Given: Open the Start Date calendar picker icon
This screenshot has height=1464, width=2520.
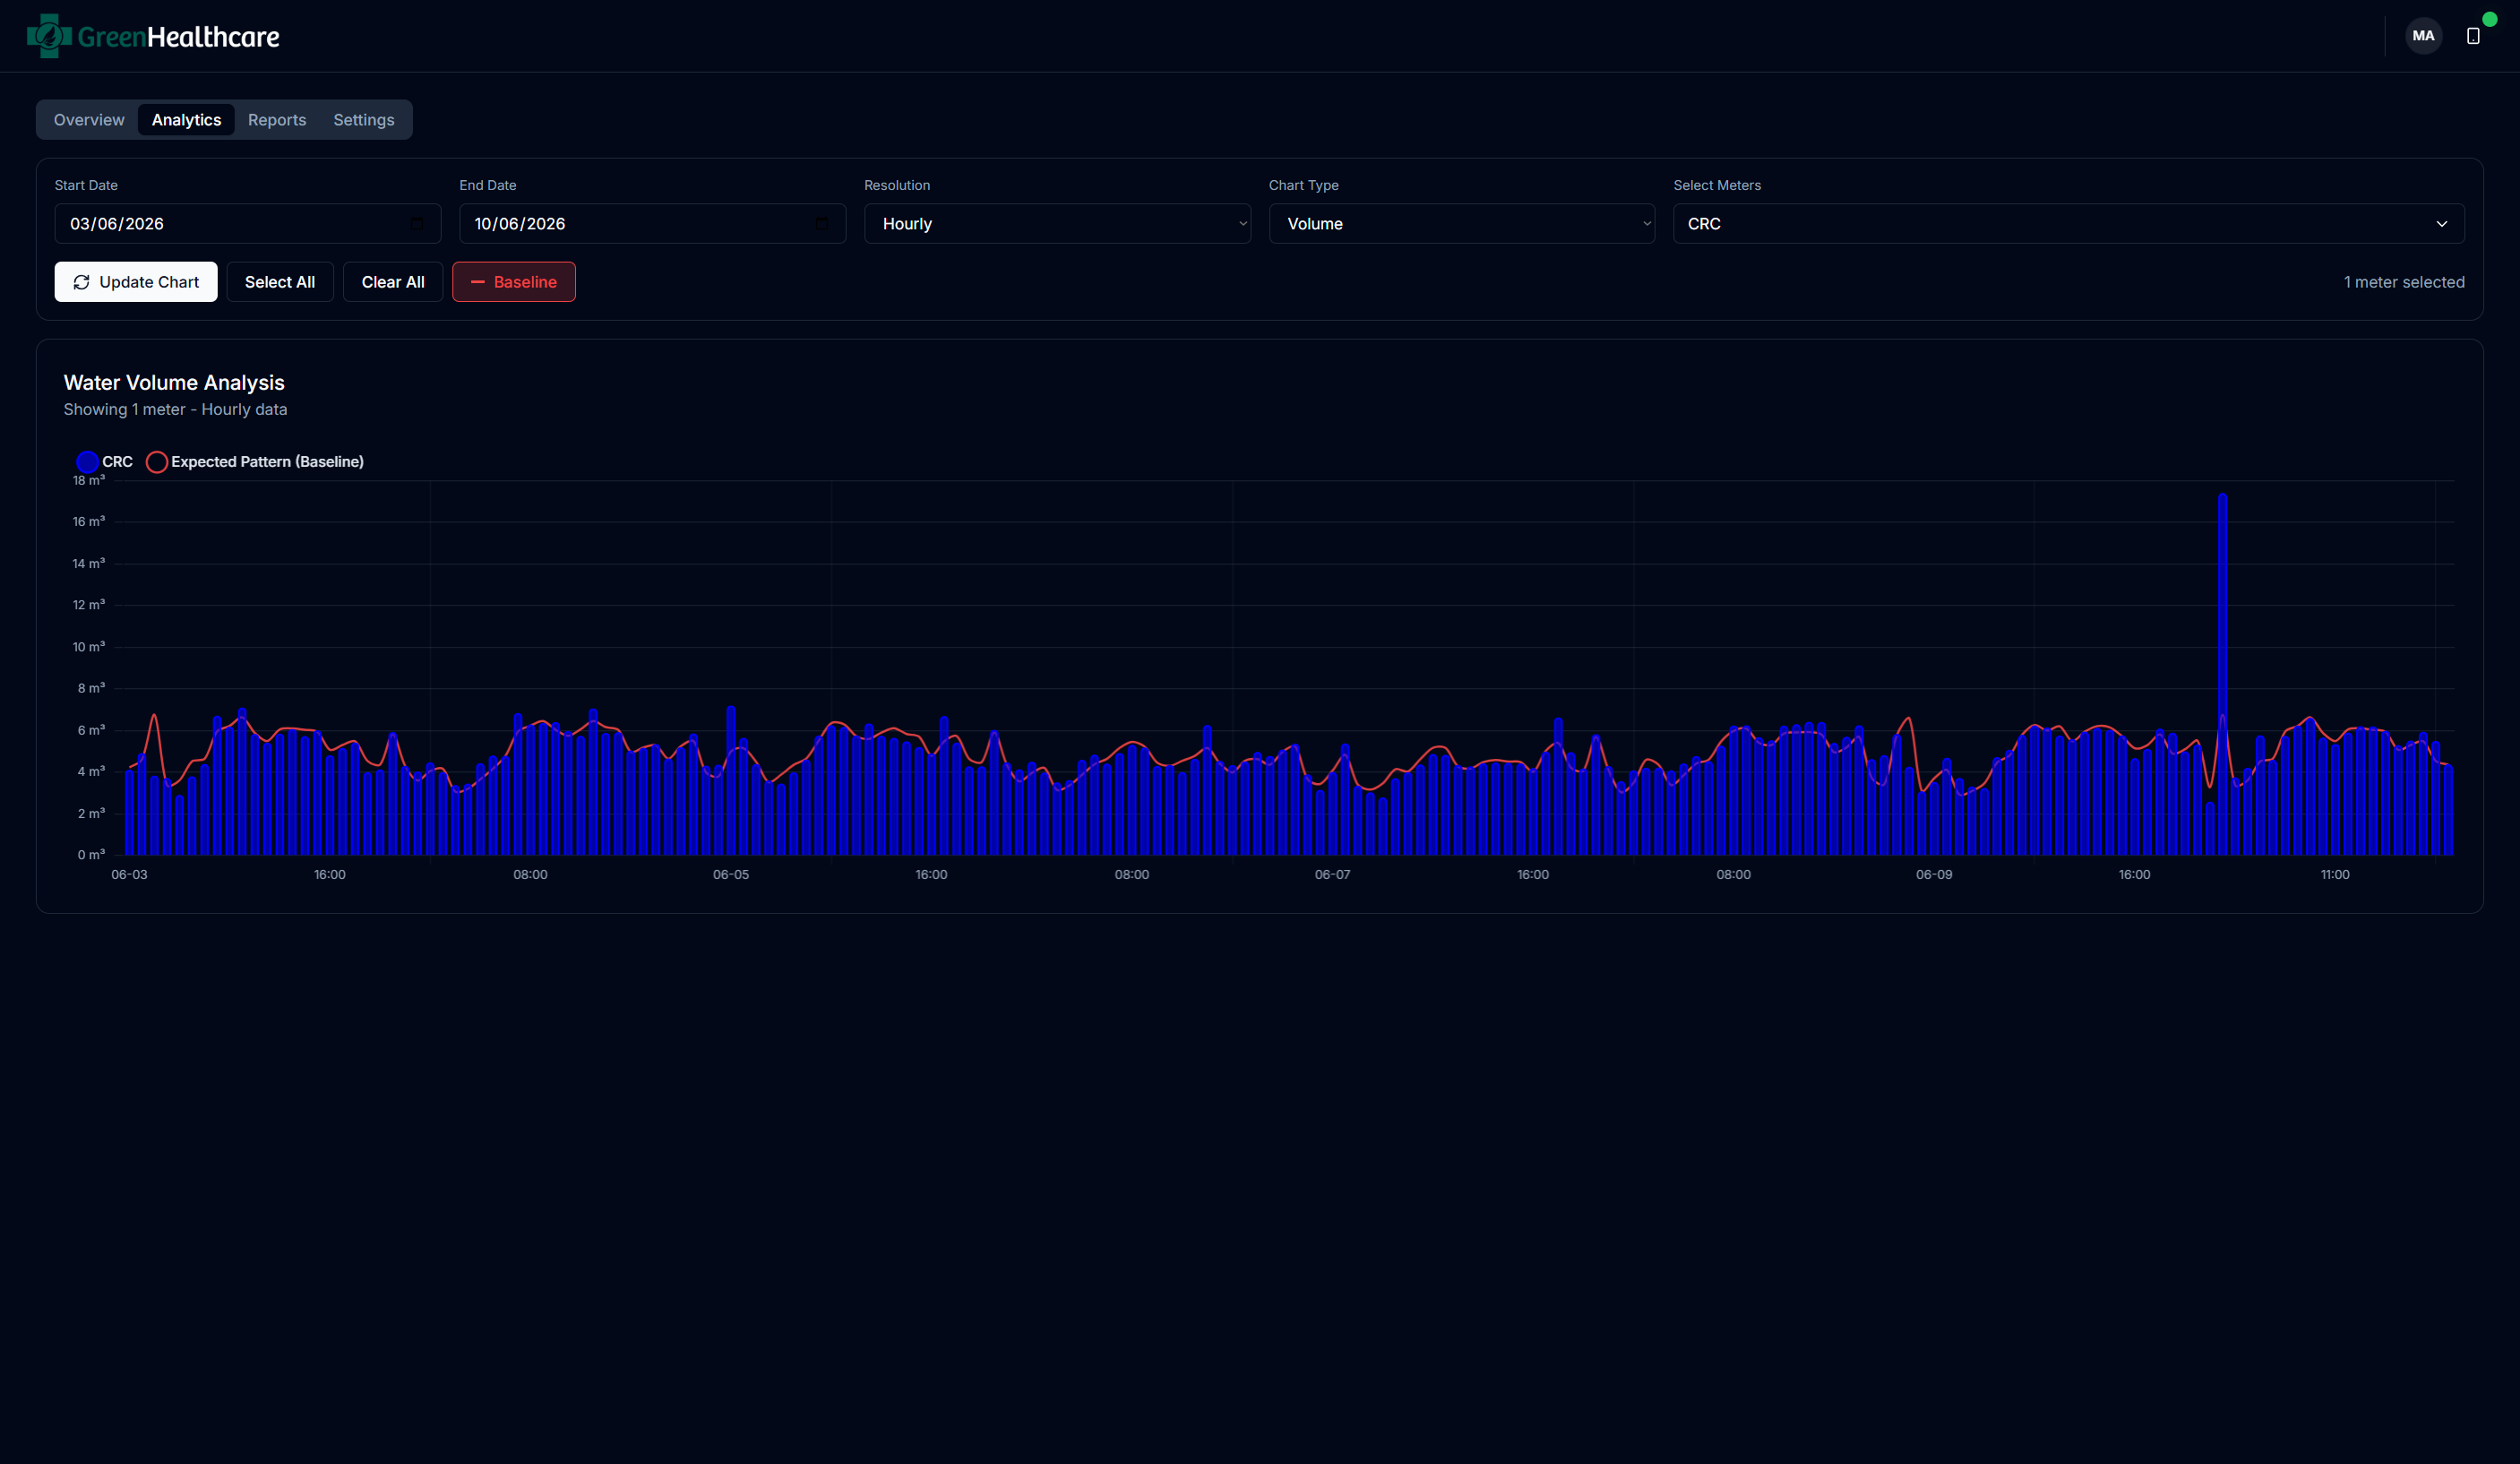Looking at the screenshot, I should pyautogui.click(x=417, y=224).
